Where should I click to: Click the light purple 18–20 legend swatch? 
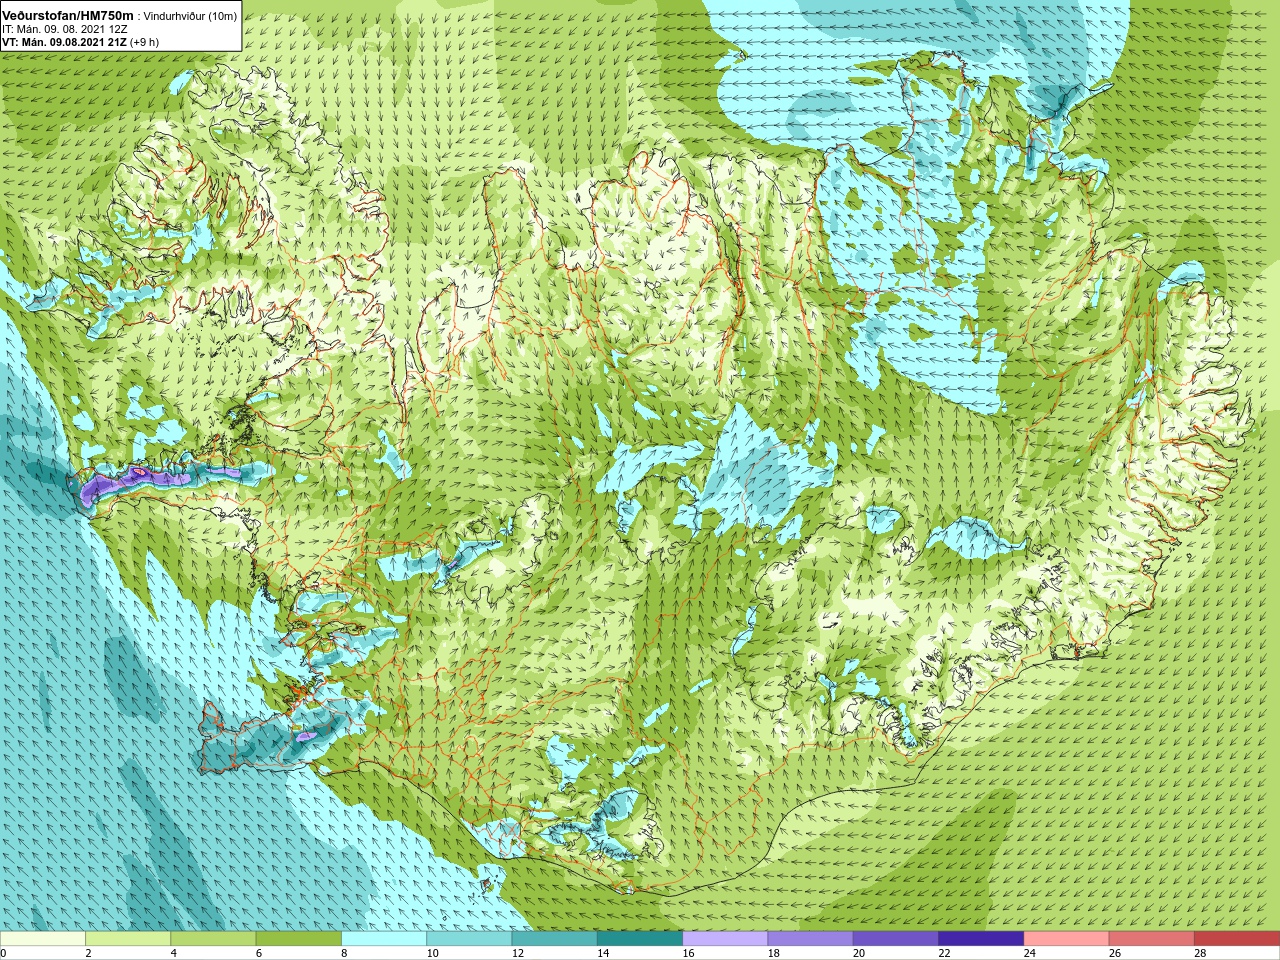click(810, 939)
